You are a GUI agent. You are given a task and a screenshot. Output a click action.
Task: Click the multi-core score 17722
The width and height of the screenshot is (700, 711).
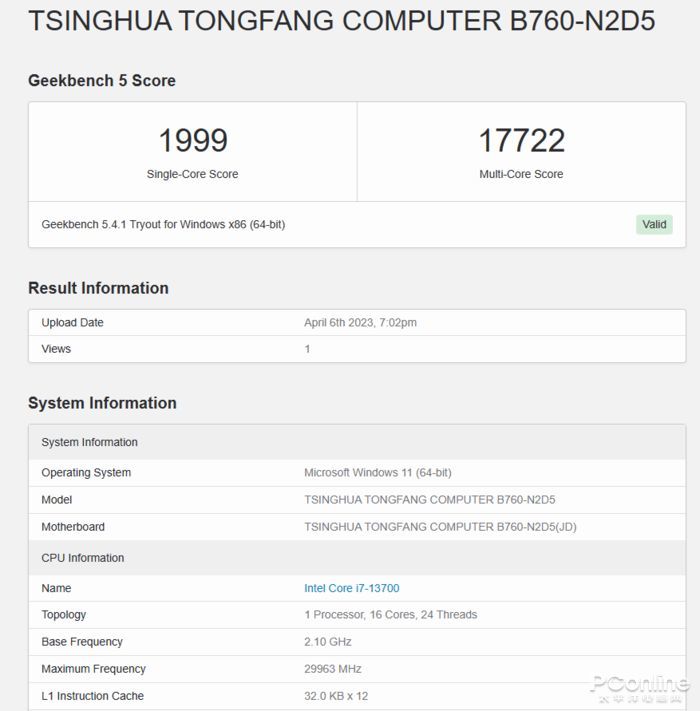521,140
